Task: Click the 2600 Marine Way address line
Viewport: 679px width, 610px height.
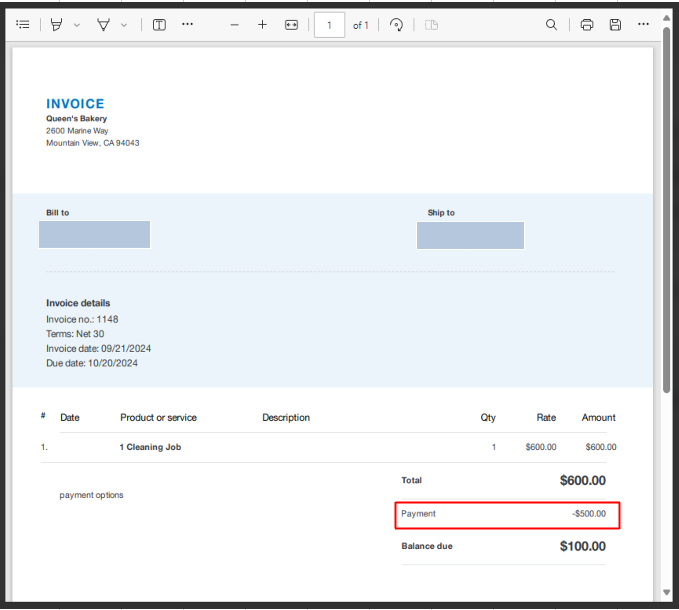Action: click(77, 131)
